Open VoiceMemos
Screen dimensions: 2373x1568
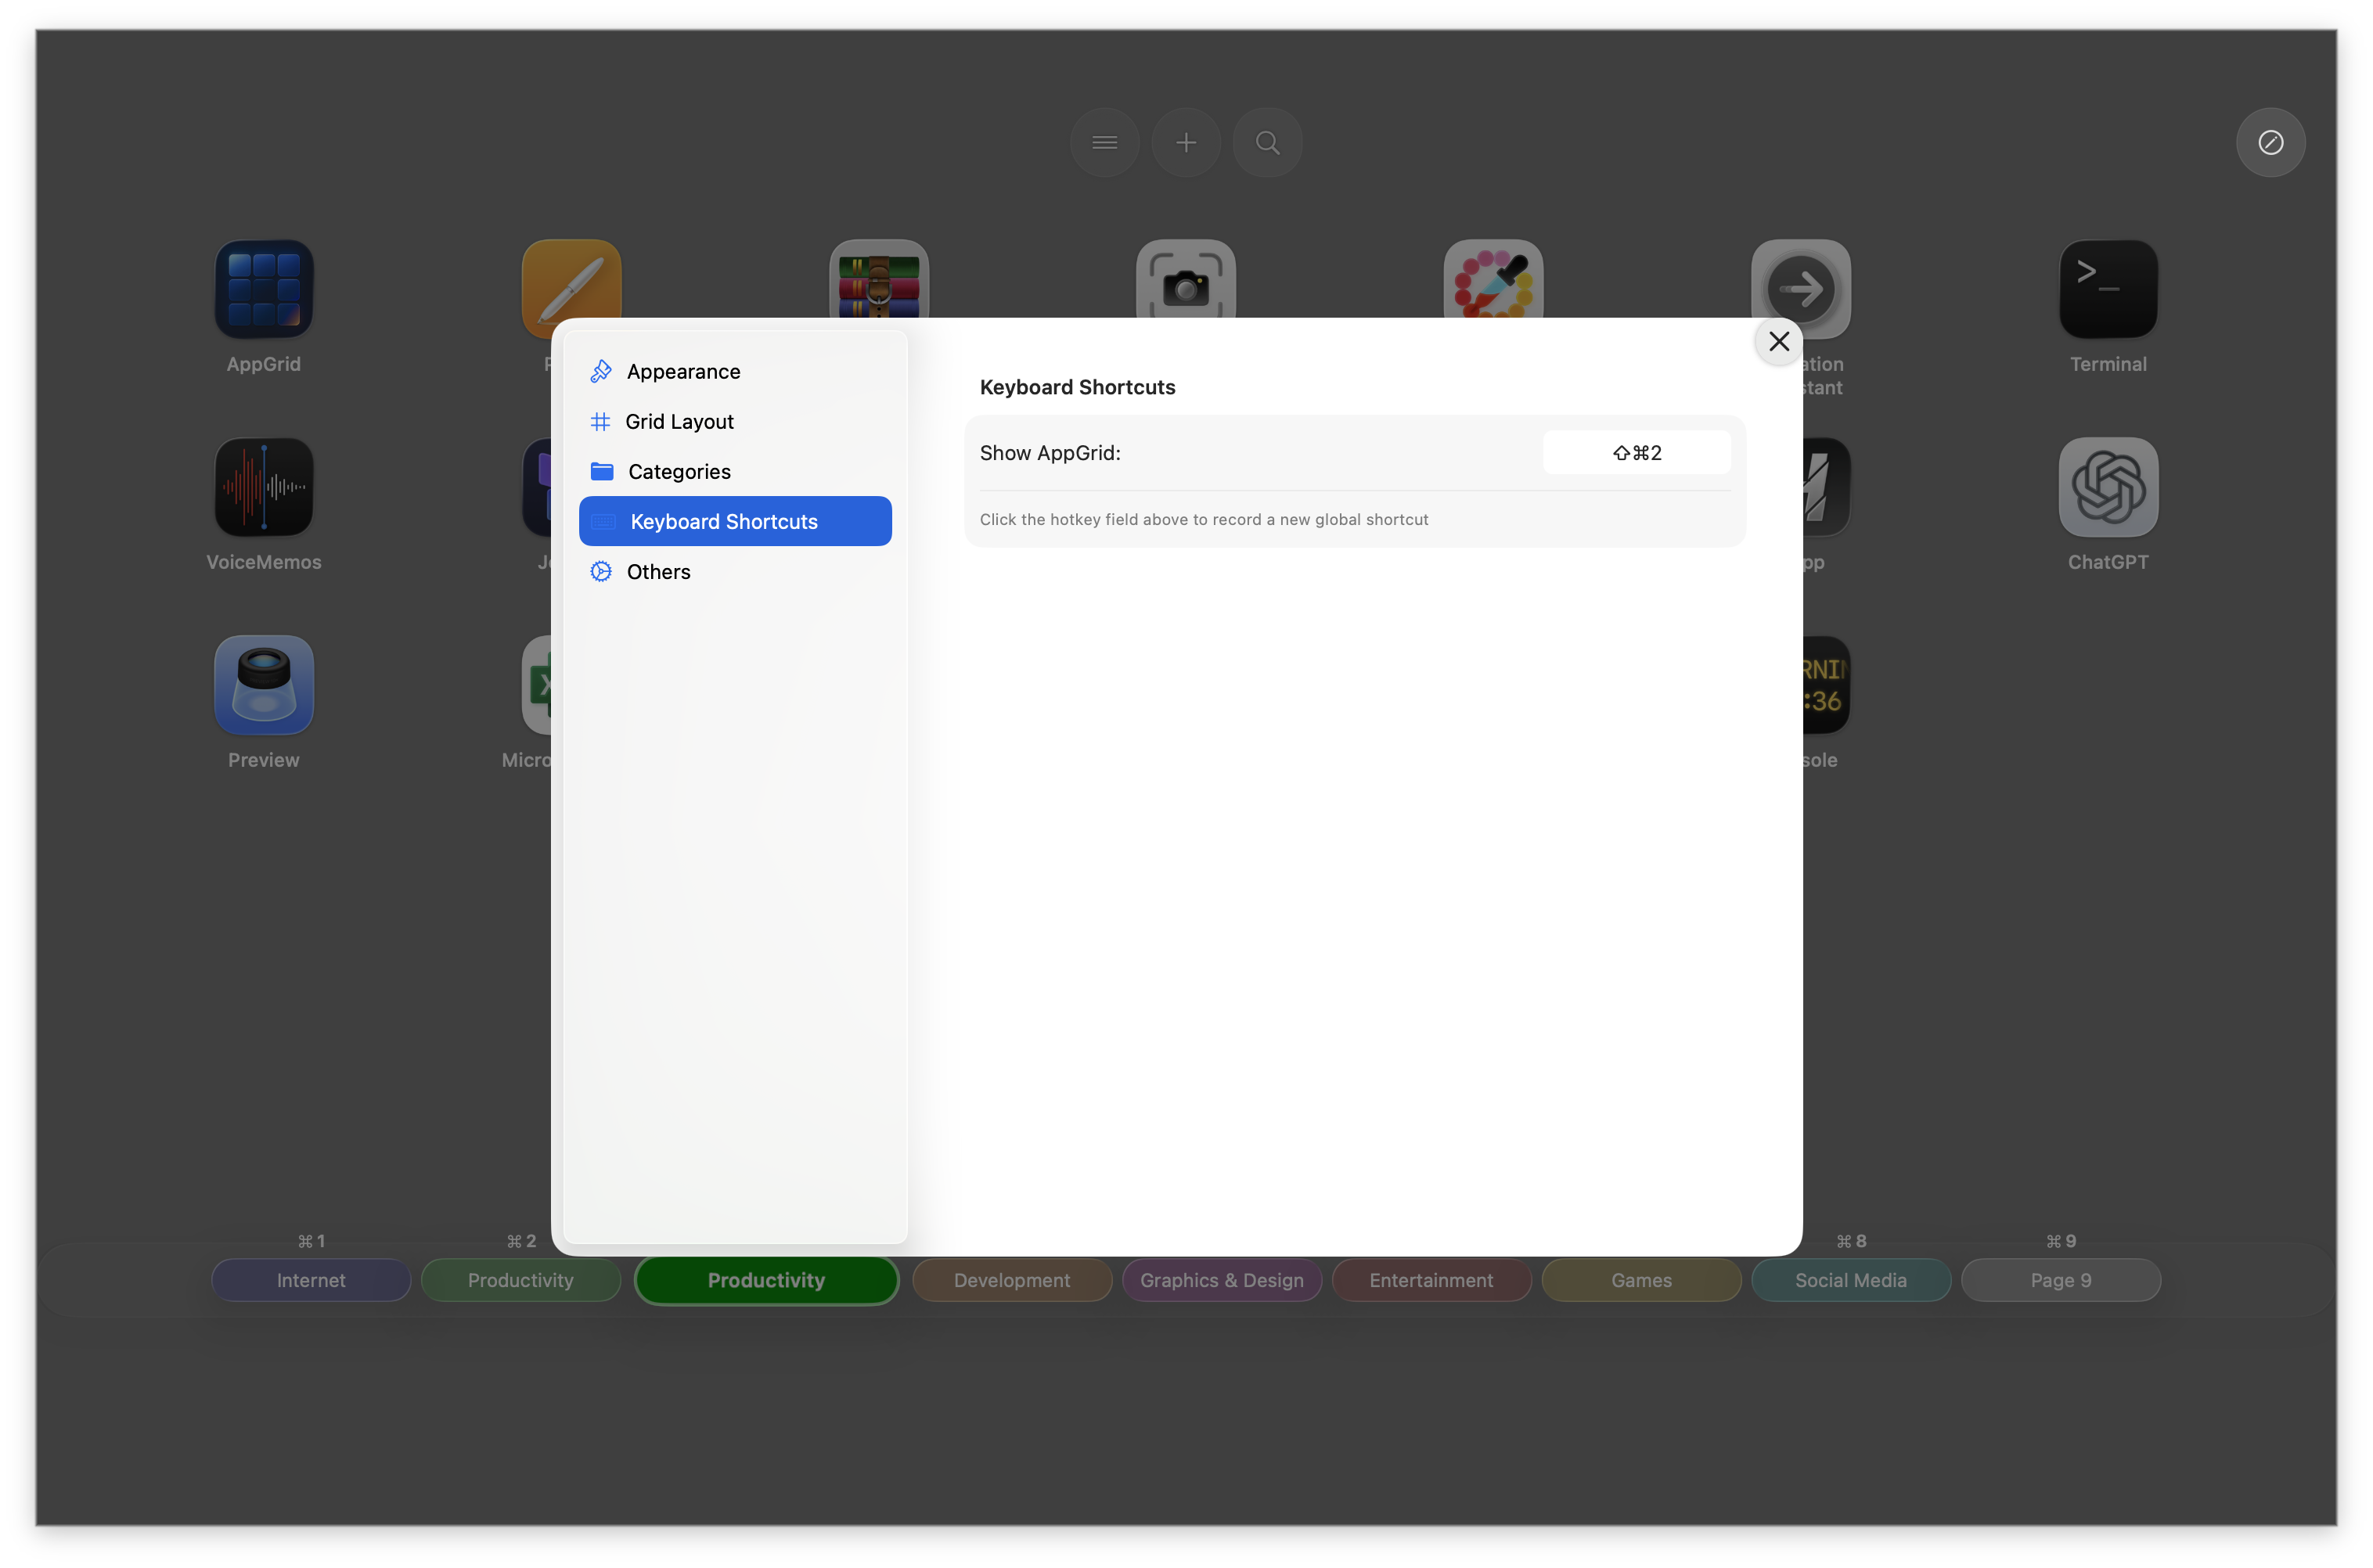pyautogui.click(x=262, y=487)
